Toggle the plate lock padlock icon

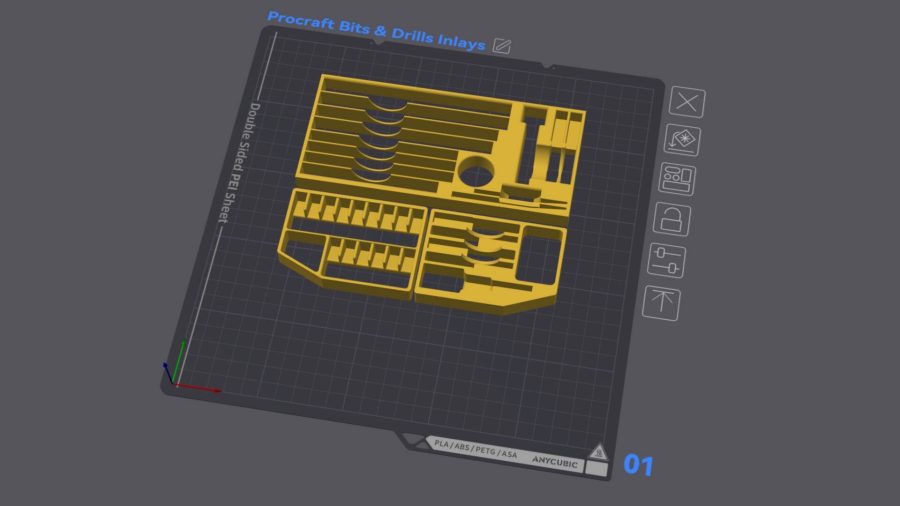[x=672, y=219]
